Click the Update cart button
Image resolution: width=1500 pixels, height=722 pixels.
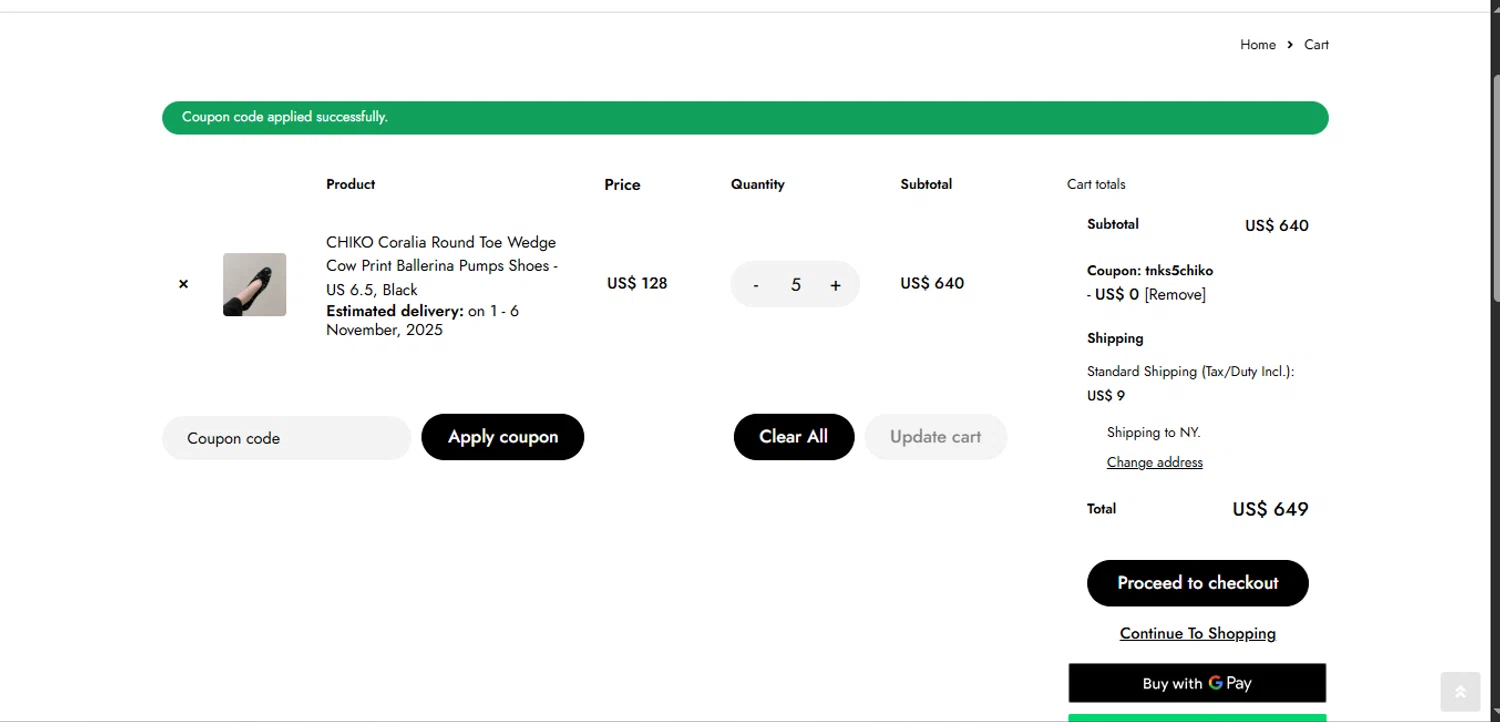(x=935, y=437)
